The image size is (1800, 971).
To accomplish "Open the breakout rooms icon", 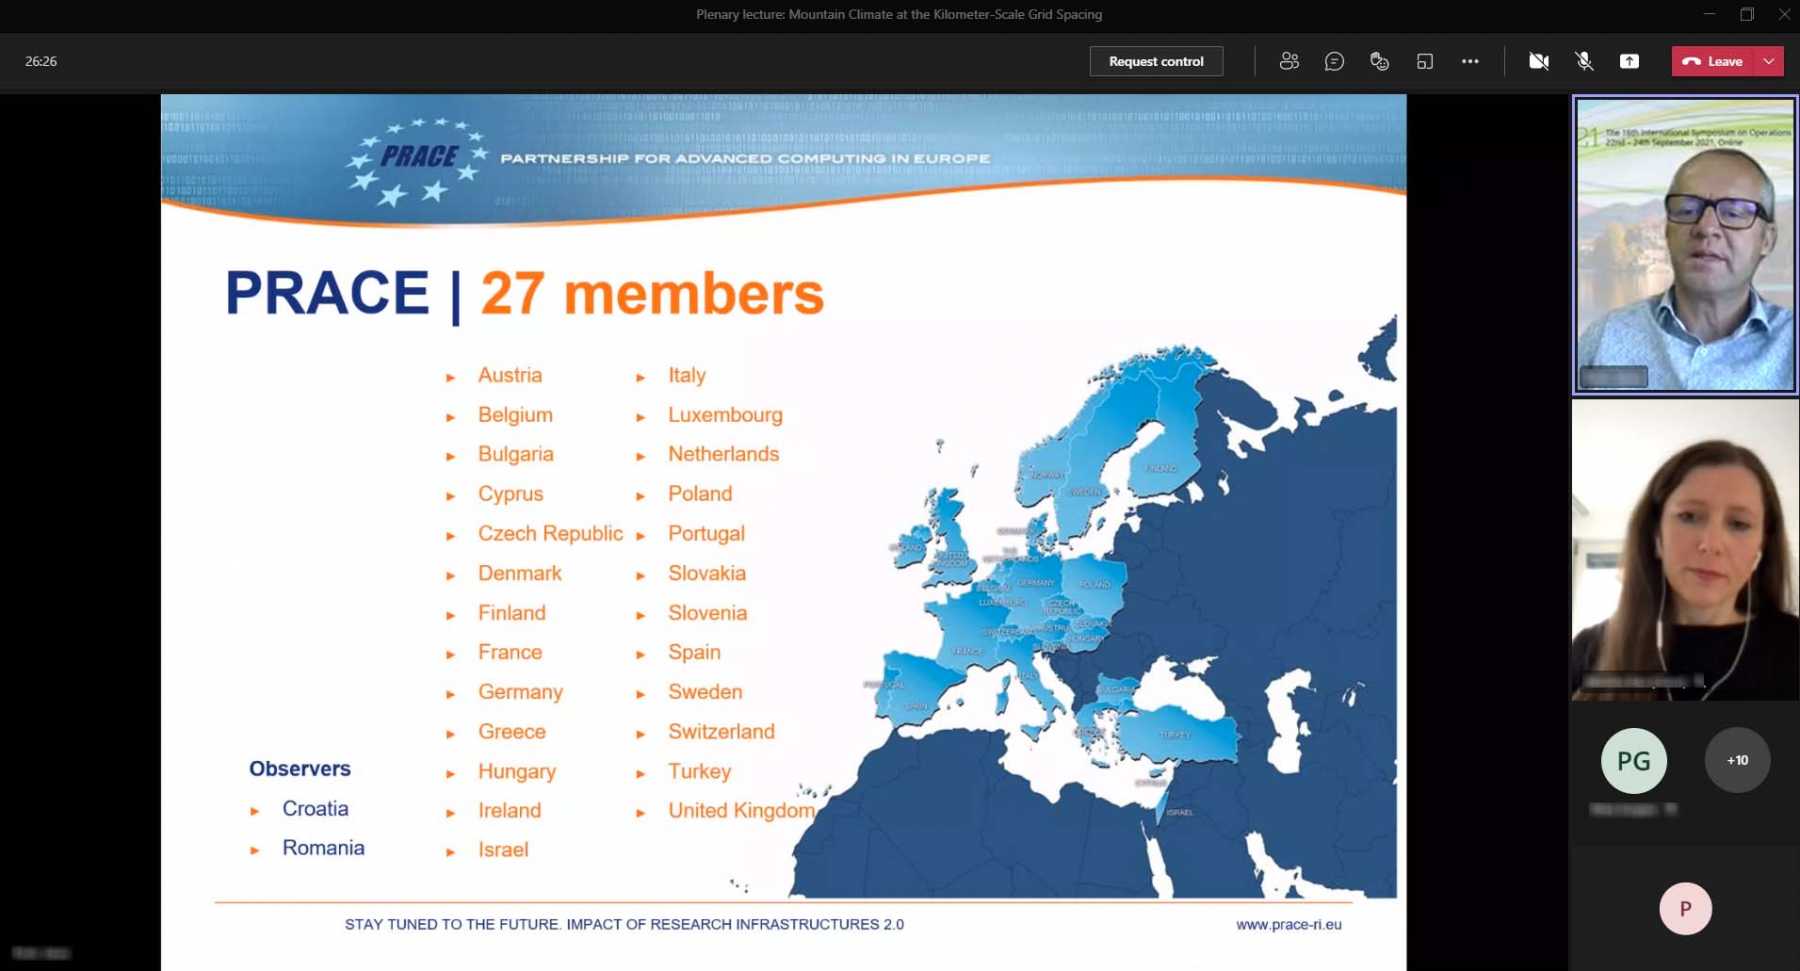I will pos(1425,61).
